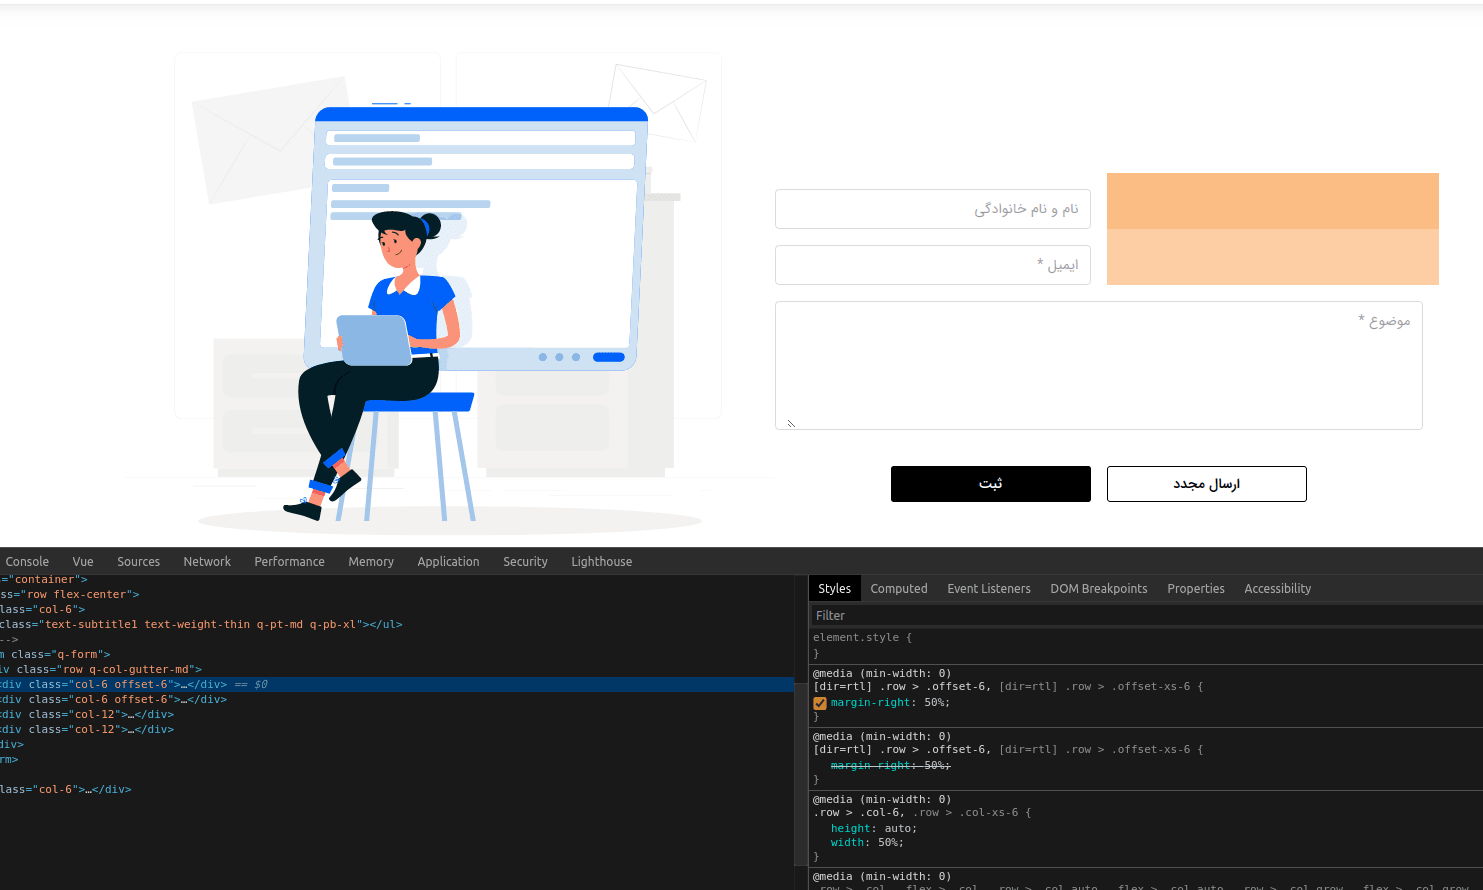This screenshot has width=1483, height=890.
Task: Switch to DOM Breakpoints pane
Action: point(1099,589)
